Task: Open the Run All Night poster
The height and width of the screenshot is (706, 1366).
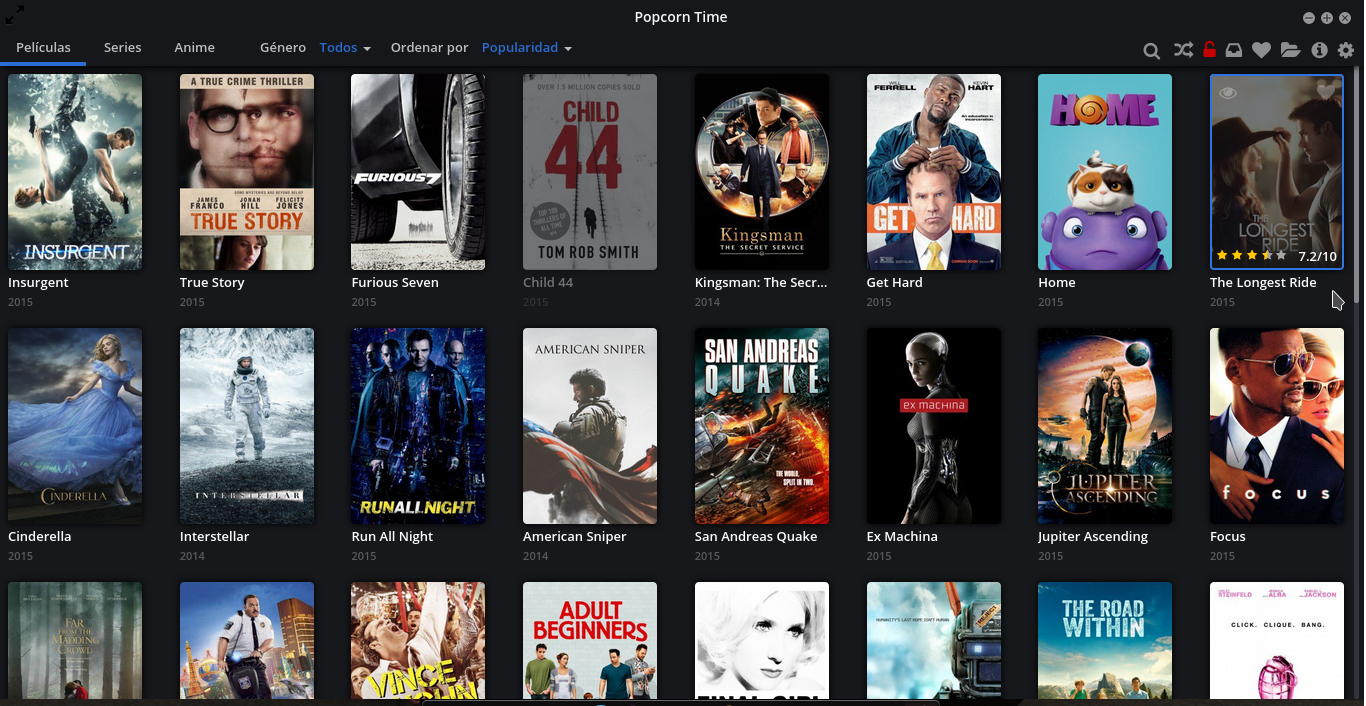Action: 418,426
